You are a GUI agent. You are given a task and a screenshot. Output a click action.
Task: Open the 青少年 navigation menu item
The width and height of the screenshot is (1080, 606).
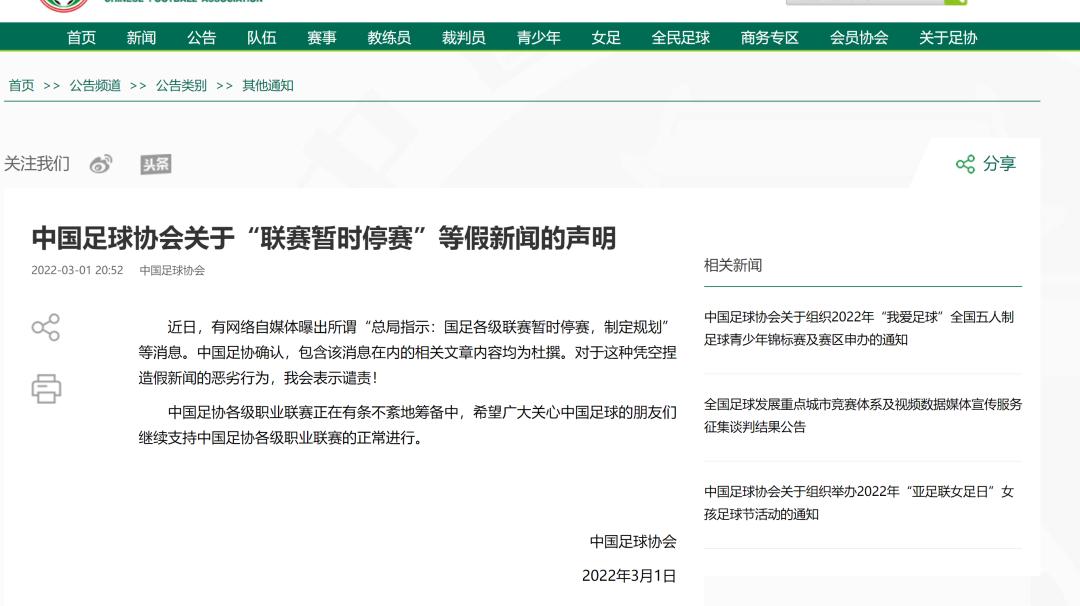[539, 38]
